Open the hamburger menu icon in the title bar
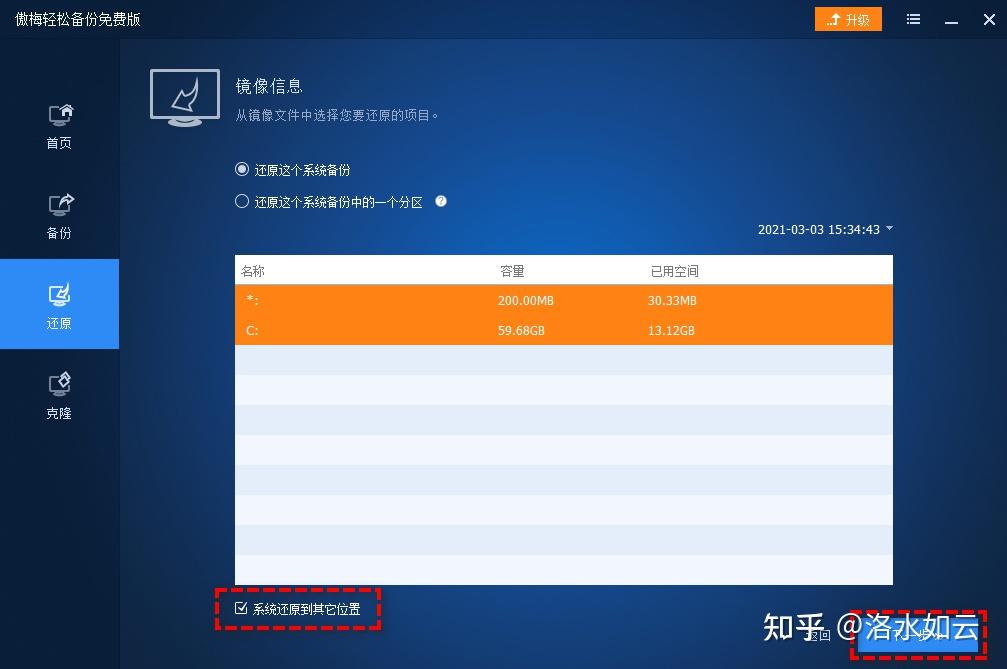Image resolution: width=1007 pixels, height=669 pixels. click(x=913, y=19)
